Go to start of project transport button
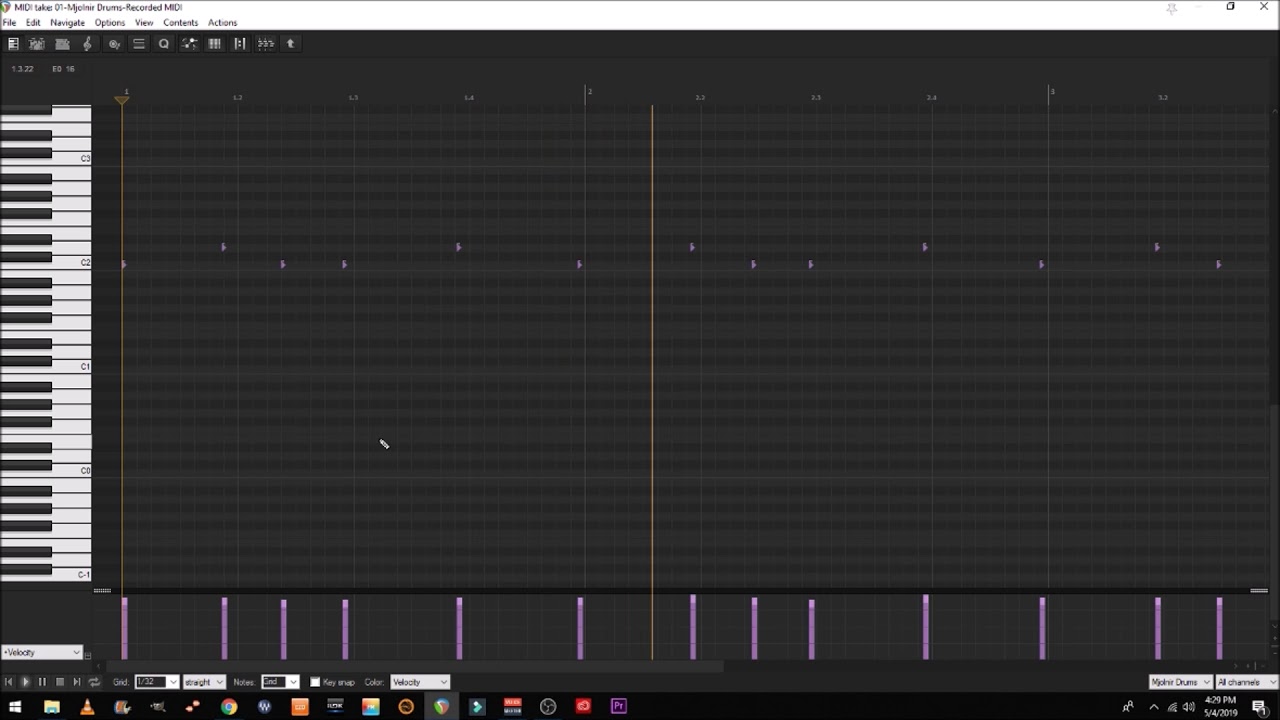The image size is (1280, 720). coord(8,682)
